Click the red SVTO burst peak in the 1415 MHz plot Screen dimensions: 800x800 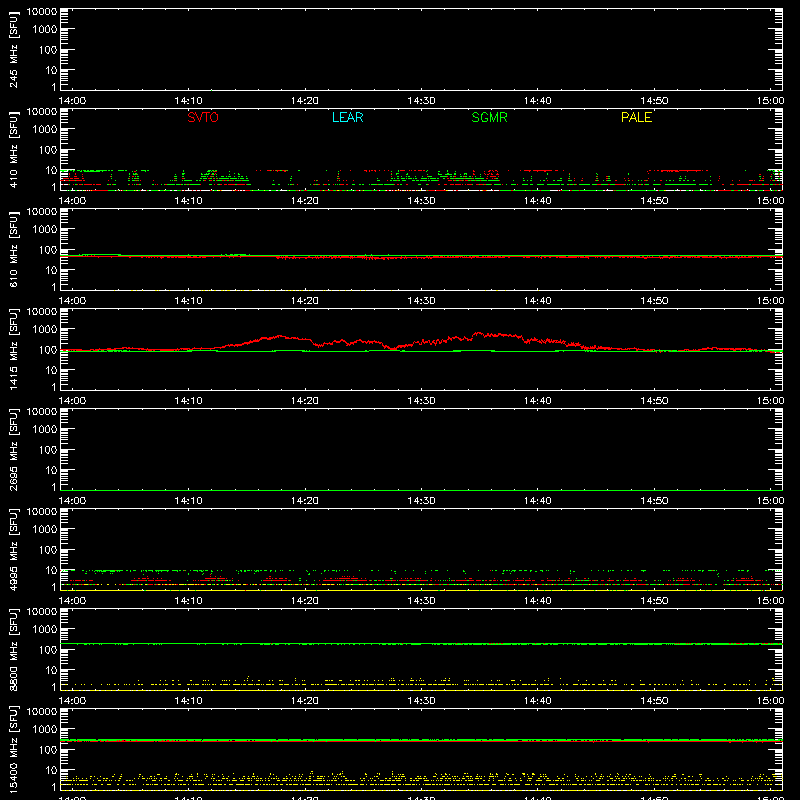pos(478,334)
